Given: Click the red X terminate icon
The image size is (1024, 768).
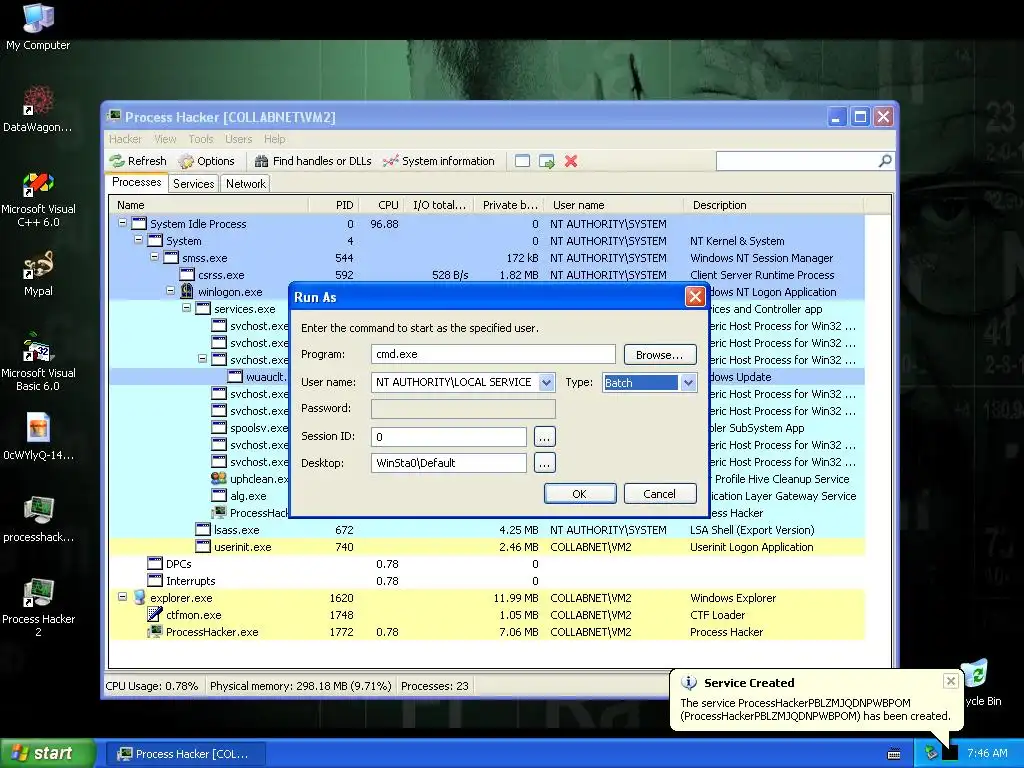Looking at the screenshot, I should pos(571,161).
